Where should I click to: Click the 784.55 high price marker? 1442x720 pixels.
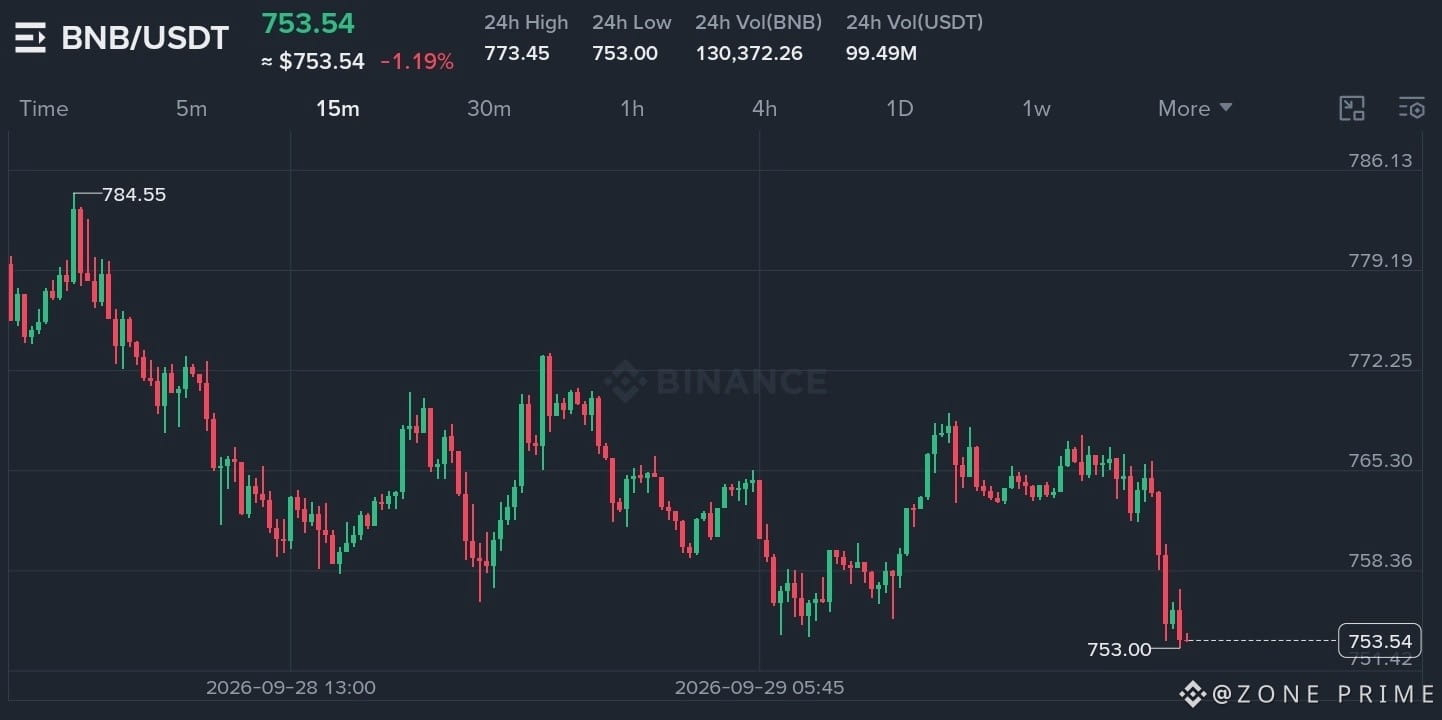coord(134,195)
